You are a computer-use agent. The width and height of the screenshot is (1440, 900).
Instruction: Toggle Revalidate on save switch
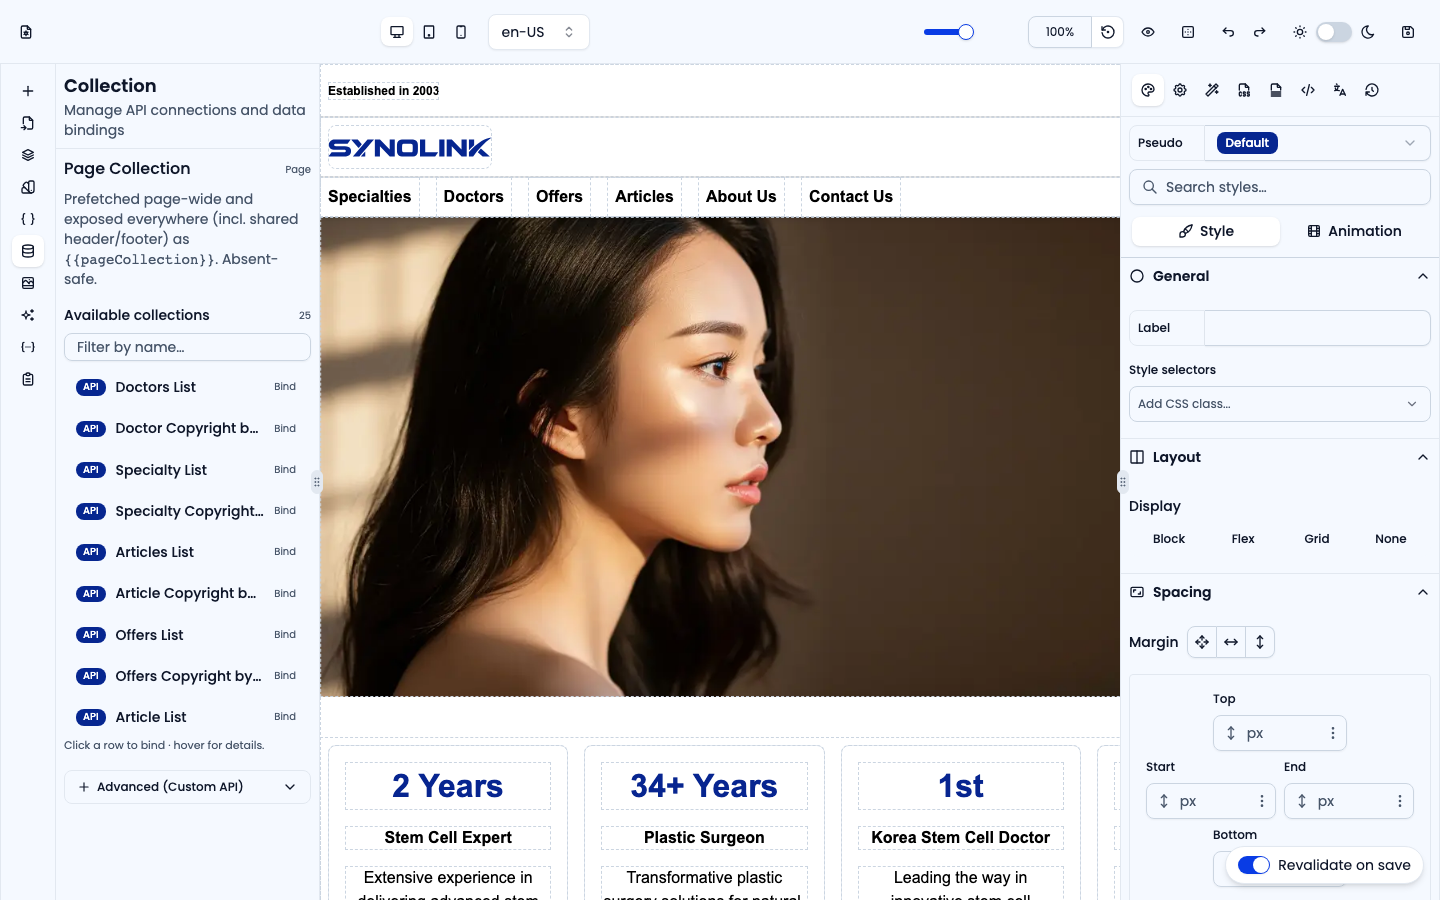[x=1254, y=865]
